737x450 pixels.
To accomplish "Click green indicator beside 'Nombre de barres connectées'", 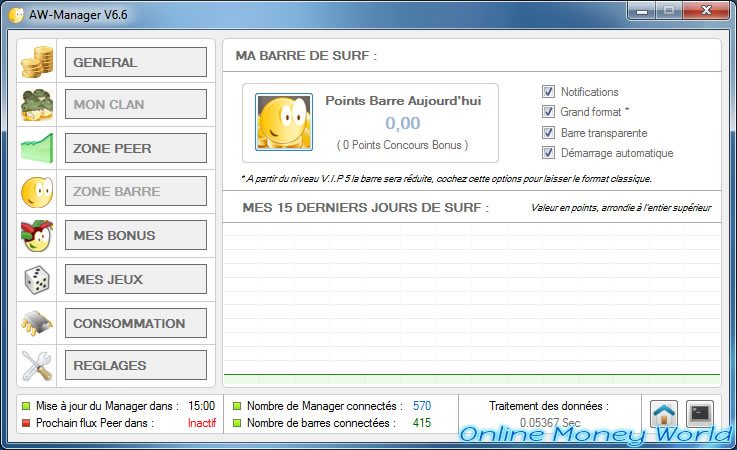I will pos(237,423).
